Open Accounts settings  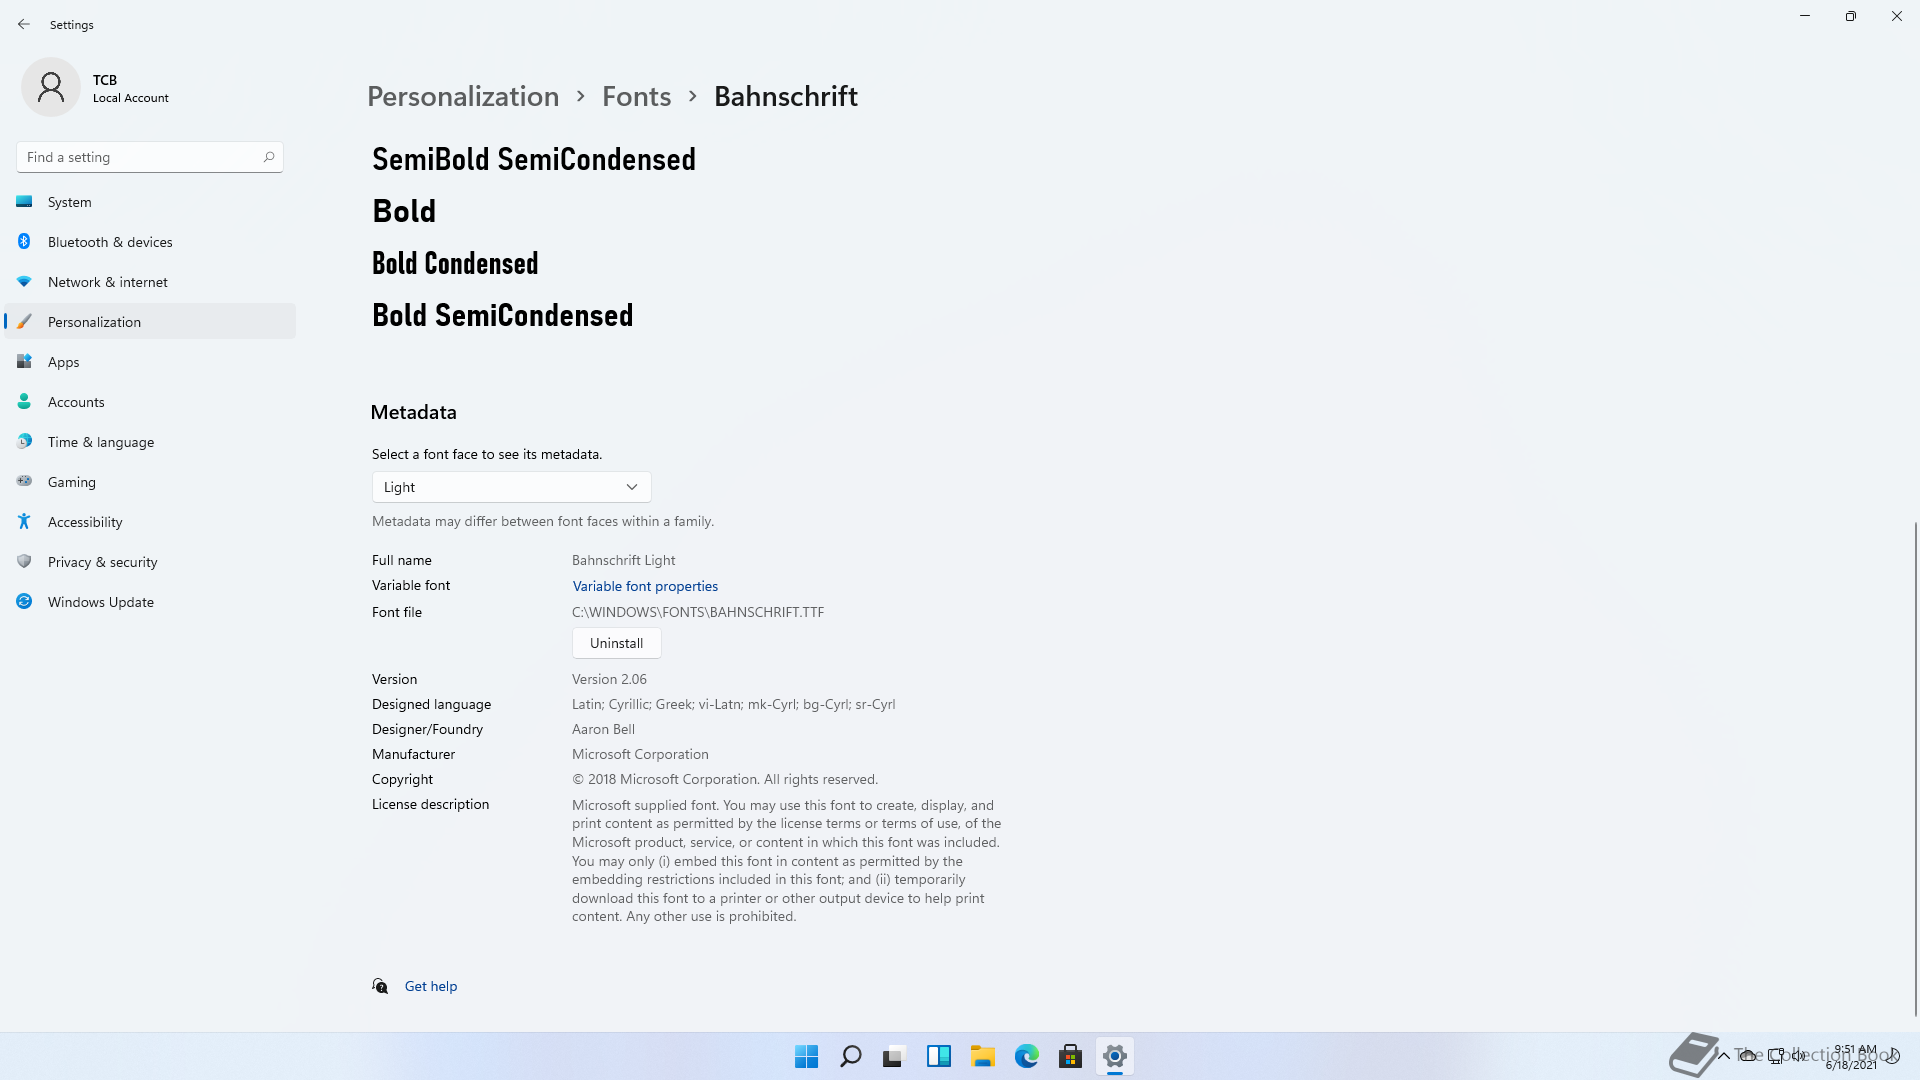coord(150,402)
